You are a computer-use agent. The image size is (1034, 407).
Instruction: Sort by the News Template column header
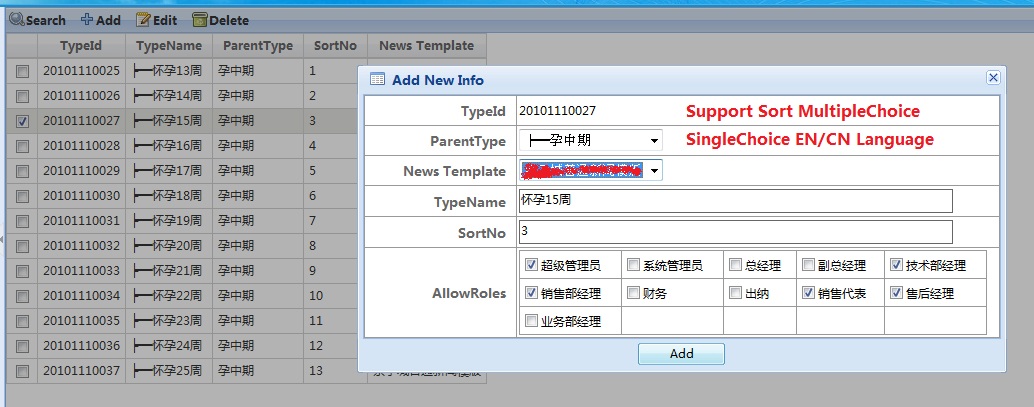pyautogui.click(x=427, y=46)
